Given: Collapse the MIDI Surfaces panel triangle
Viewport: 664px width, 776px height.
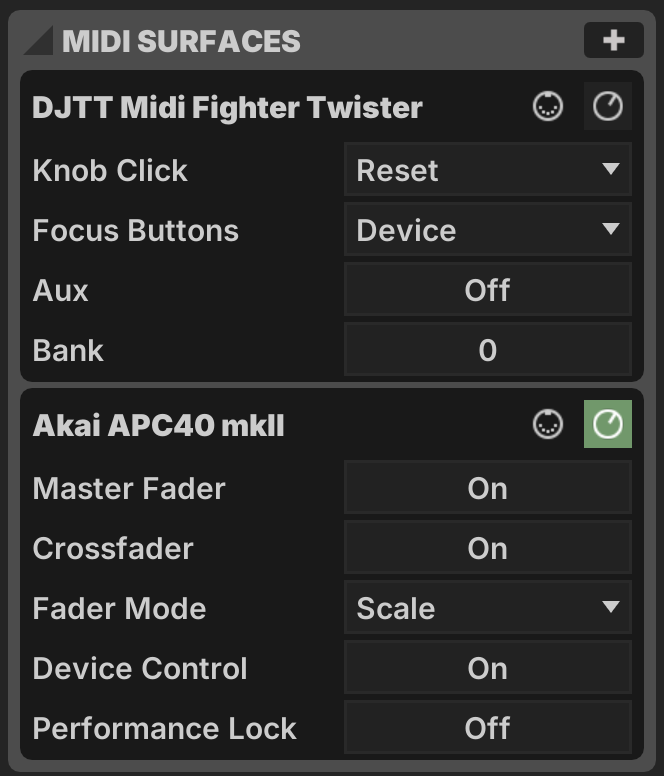Looking at the screenshot, I should (39, 40).
